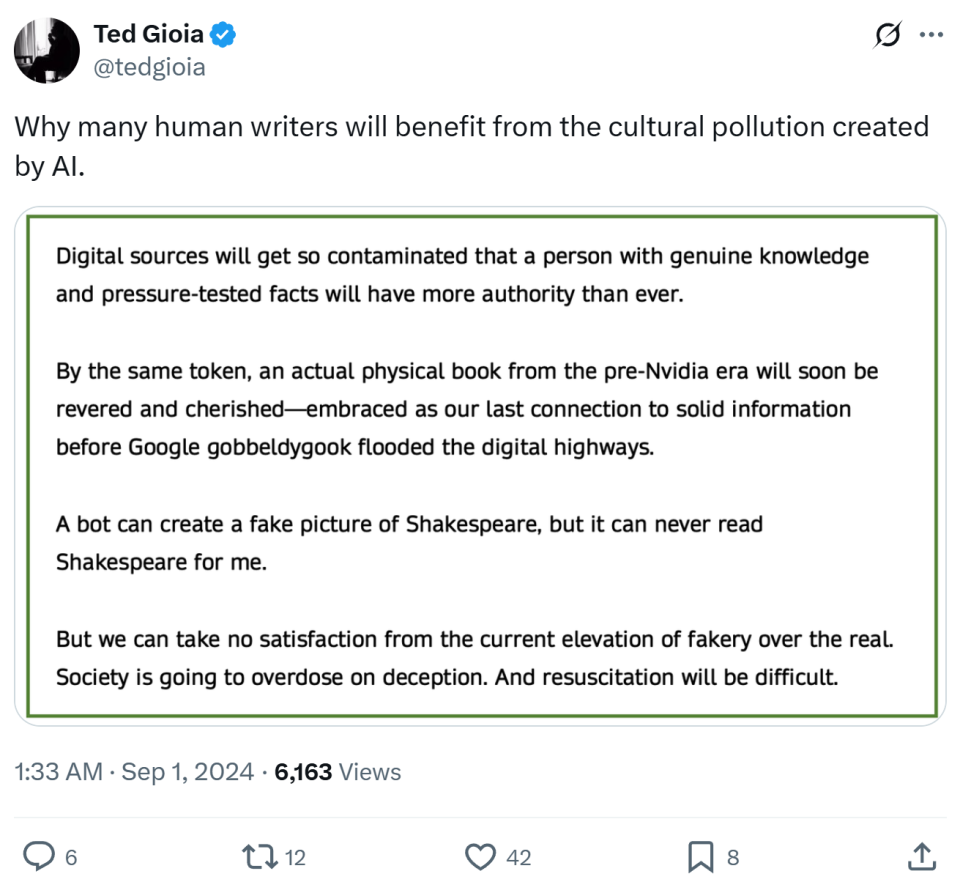Open Ted Gioia's profile avatar
Image resolution: width=960 pixels, height=882 pixels.
(47, 50)
